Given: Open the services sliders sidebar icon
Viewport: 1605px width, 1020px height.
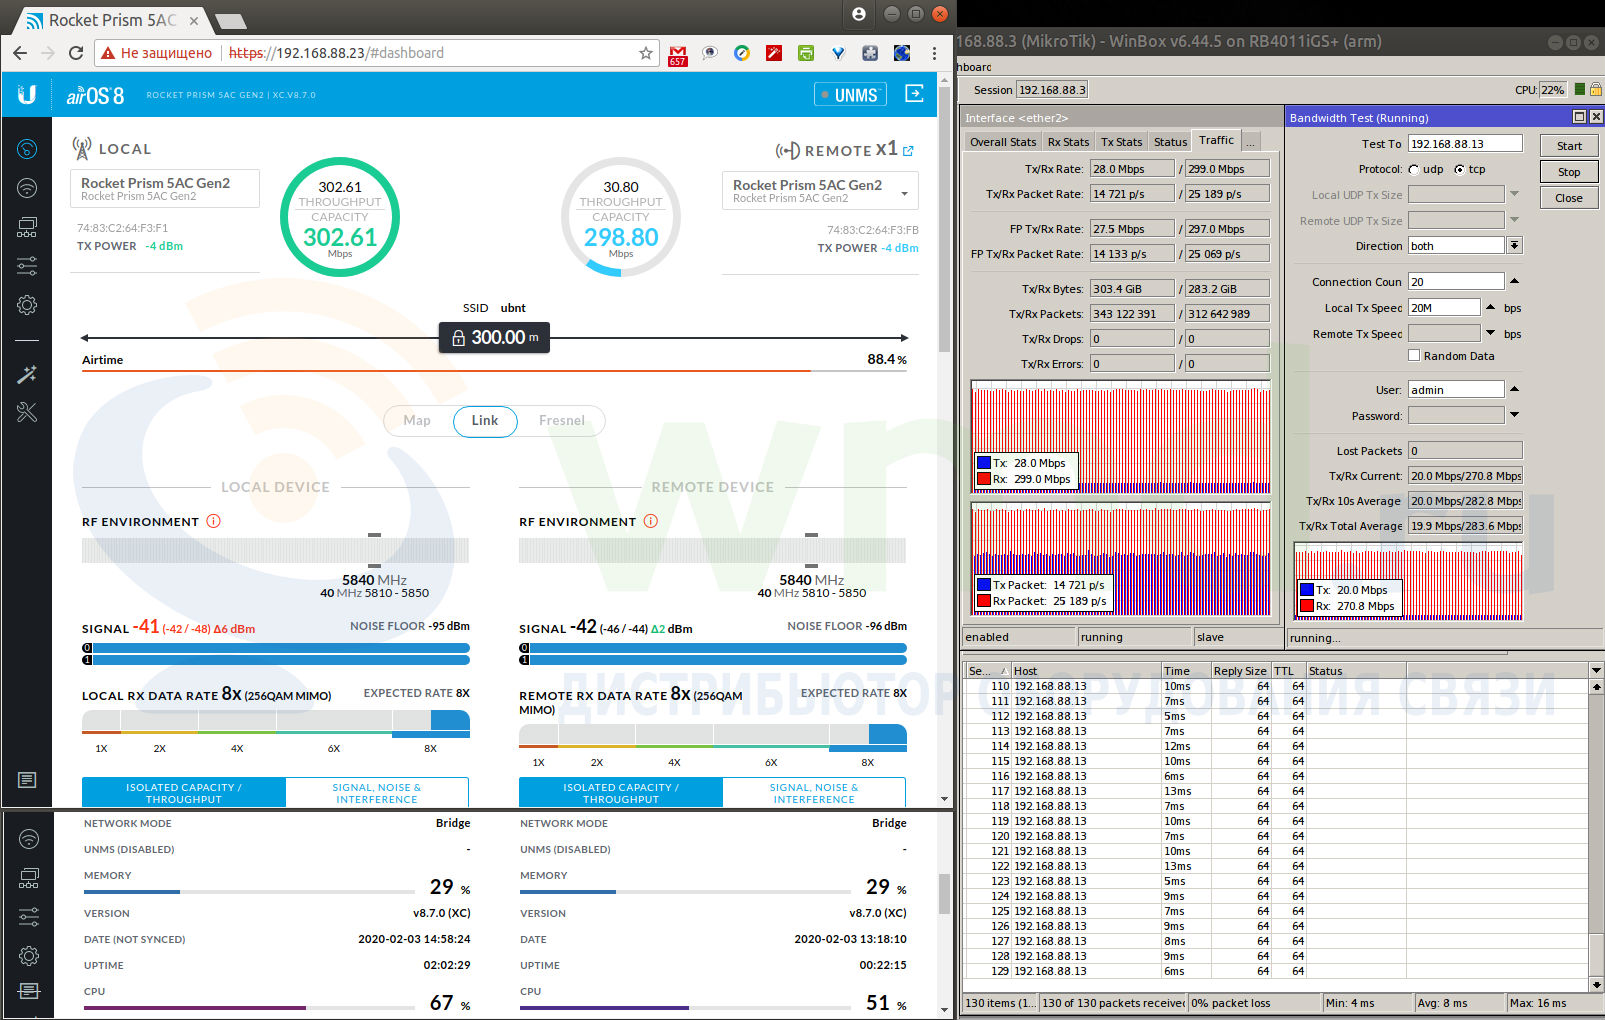Looking at the screenshot, I should pos(27,266).
